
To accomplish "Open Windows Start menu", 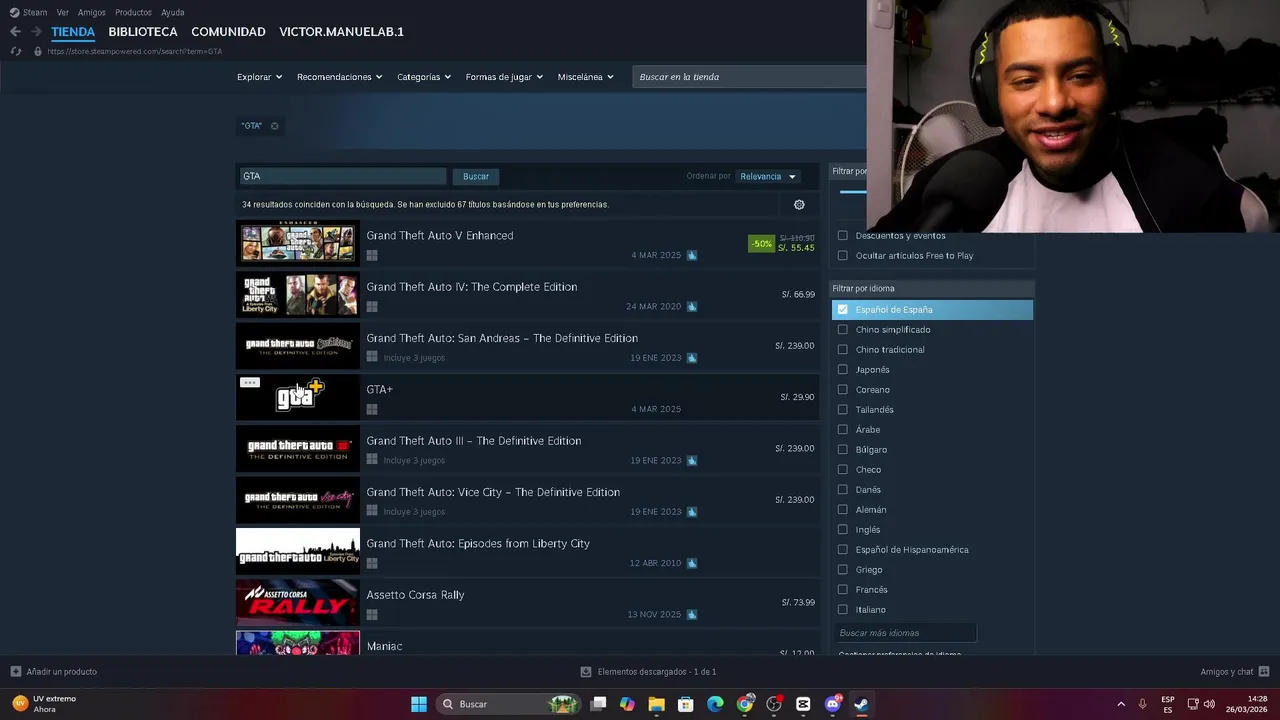I will pyautogui.click(x=419, y=704).
